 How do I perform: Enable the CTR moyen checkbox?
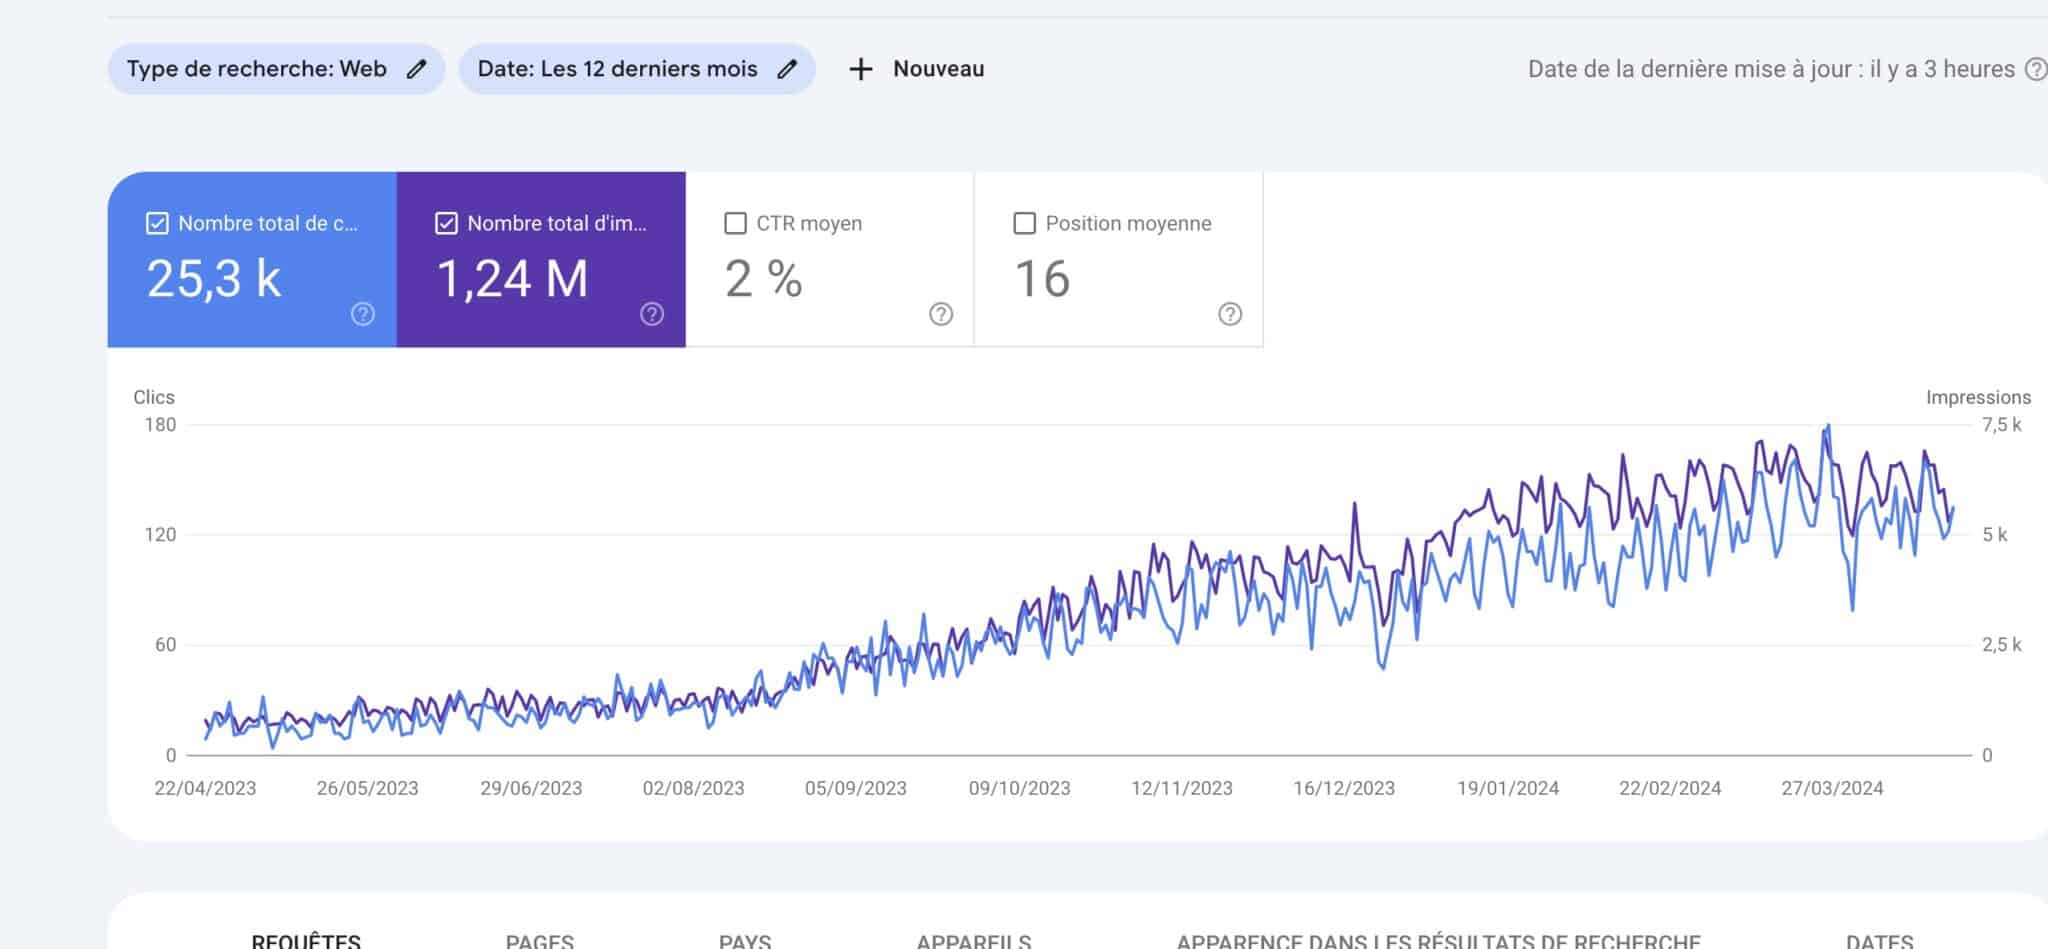pos(735,223)
